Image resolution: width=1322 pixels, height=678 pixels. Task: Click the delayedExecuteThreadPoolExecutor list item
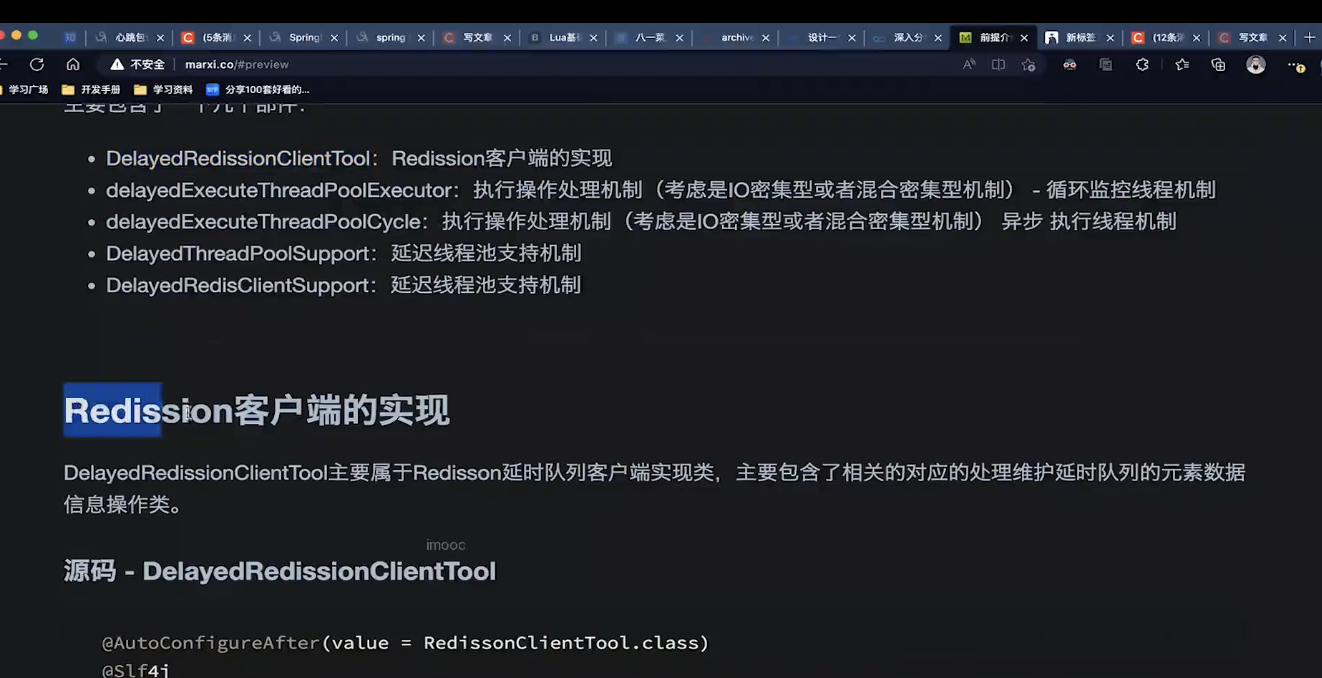click(x=661, y=190)
